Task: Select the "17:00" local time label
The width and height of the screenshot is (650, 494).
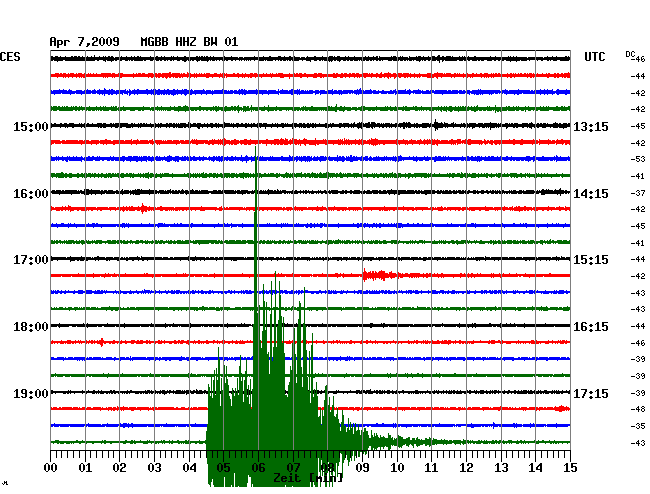Action: pos(31,260)
